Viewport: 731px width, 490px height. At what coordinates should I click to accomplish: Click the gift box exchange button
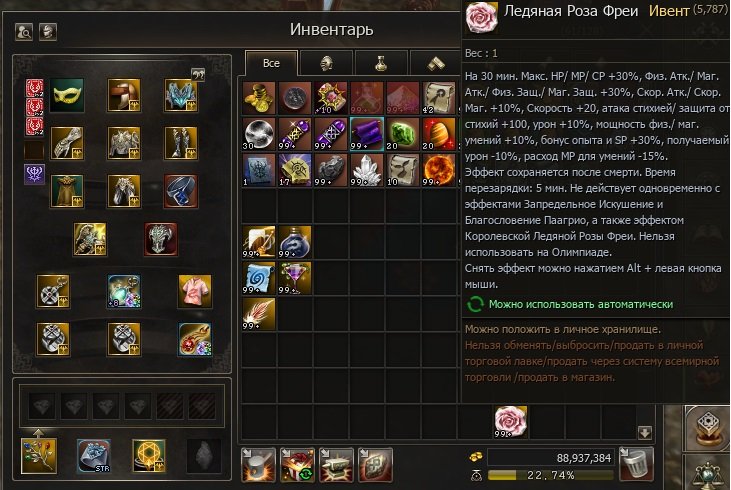tap(297, 465)
